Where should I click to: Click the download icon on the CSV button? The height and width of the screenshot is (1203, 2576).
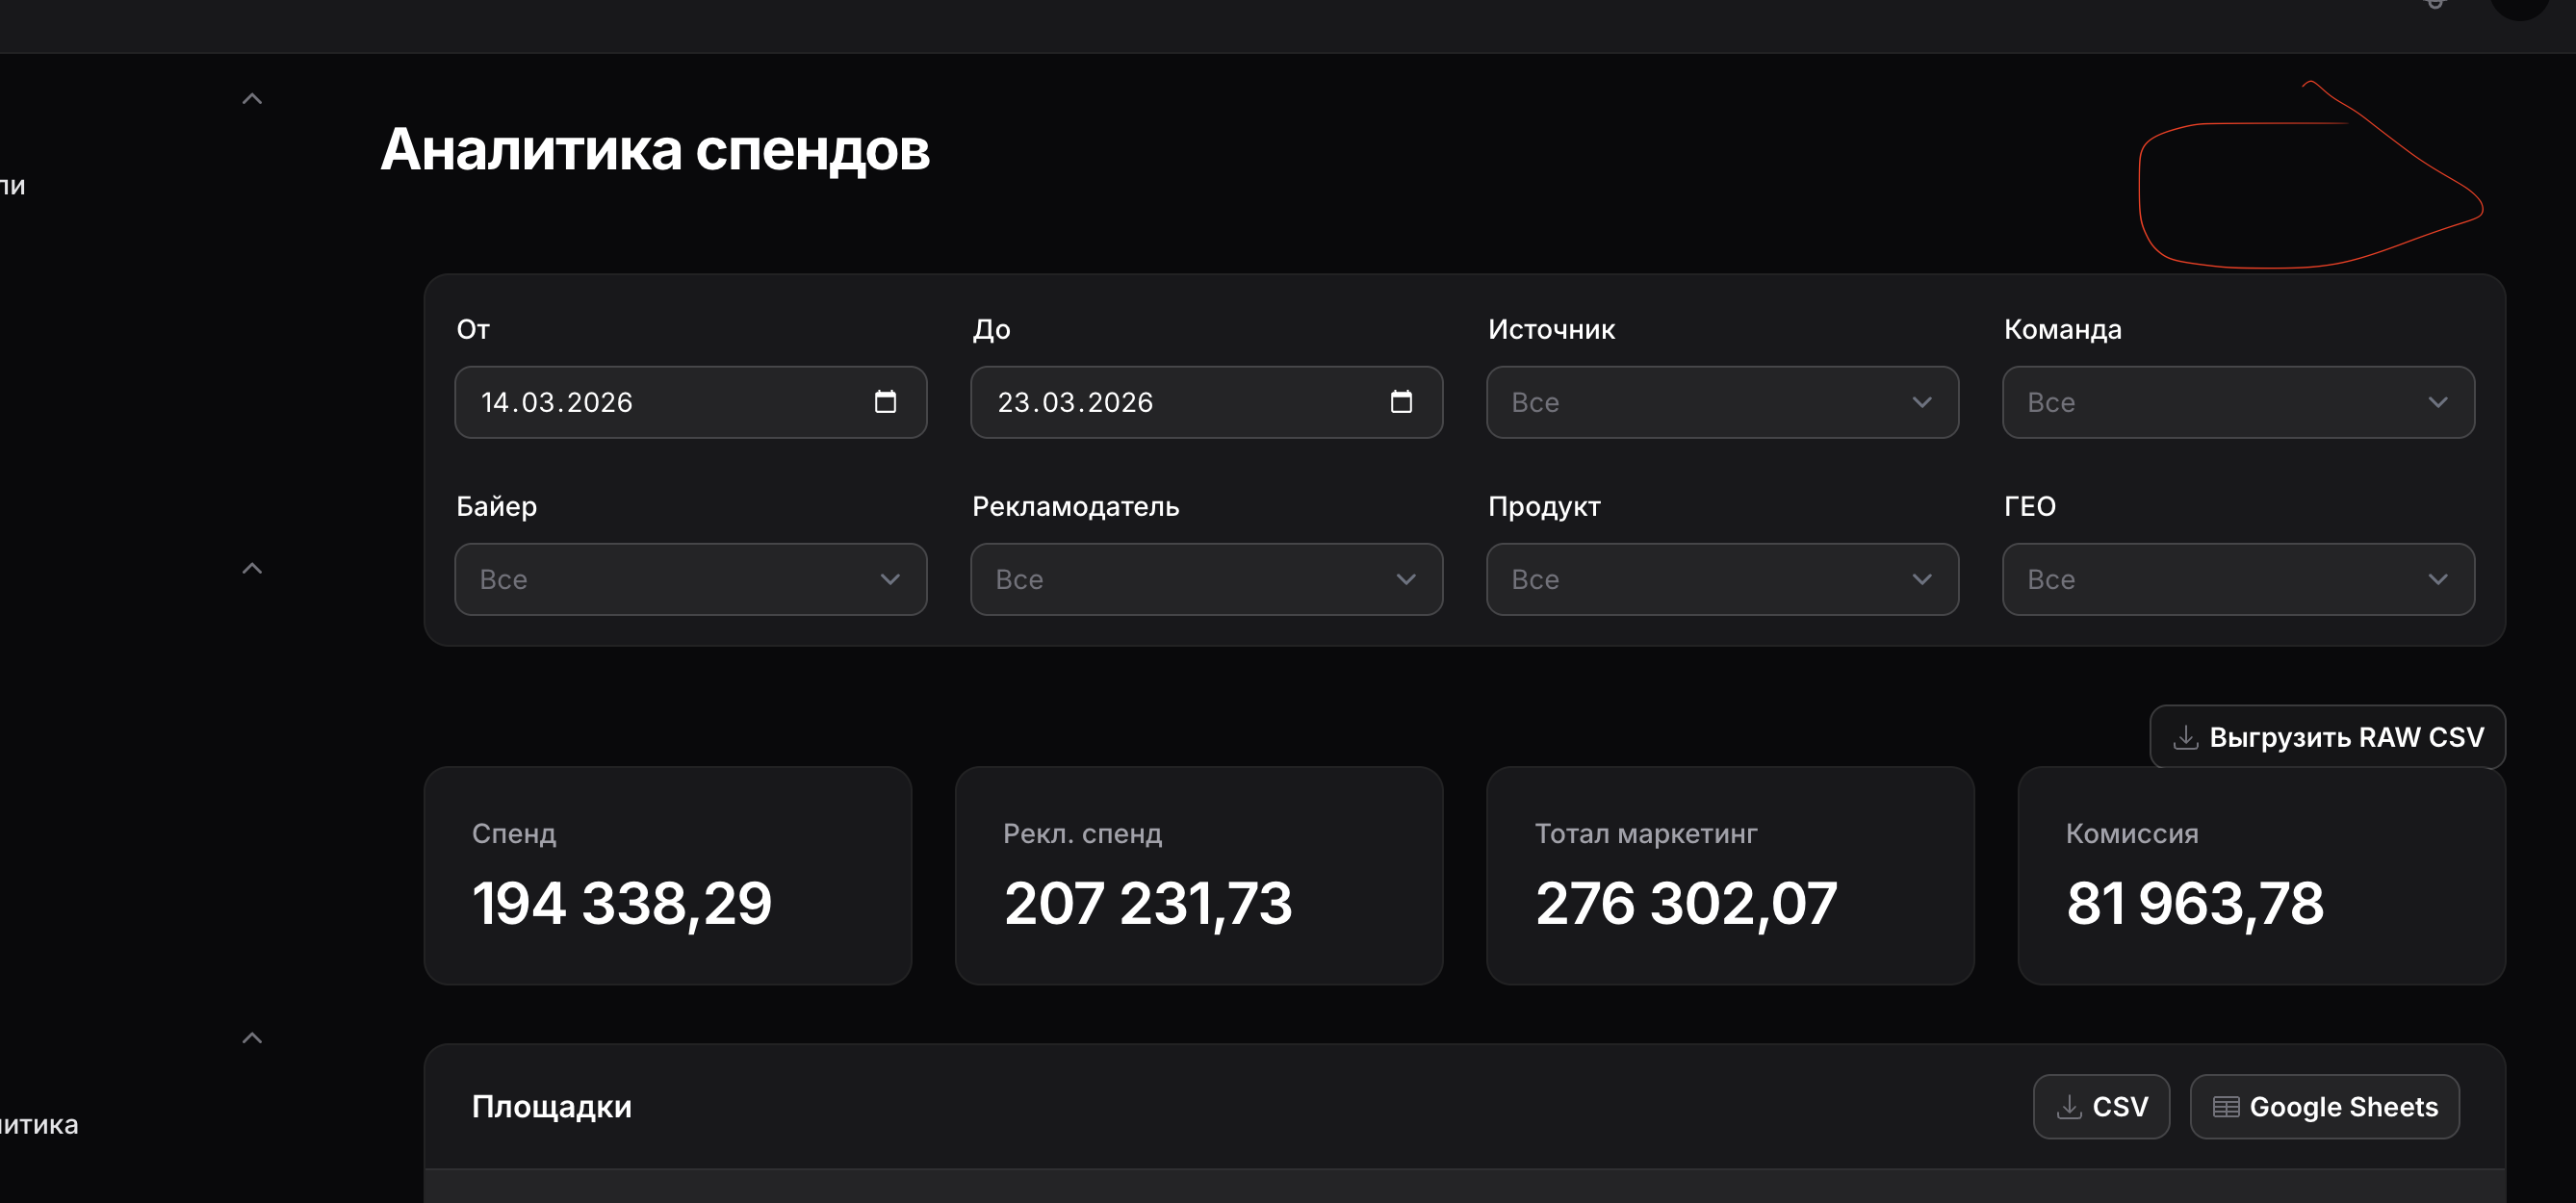pyautogui.click(x=2068, y=1107)
